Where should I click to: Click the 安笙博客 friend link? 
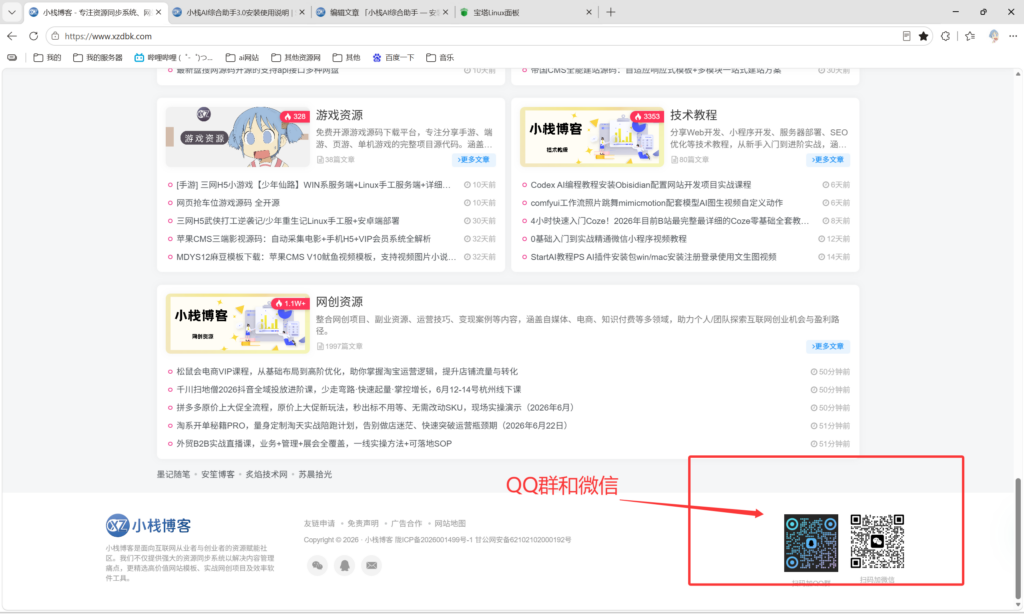click(x=217, y=474)
